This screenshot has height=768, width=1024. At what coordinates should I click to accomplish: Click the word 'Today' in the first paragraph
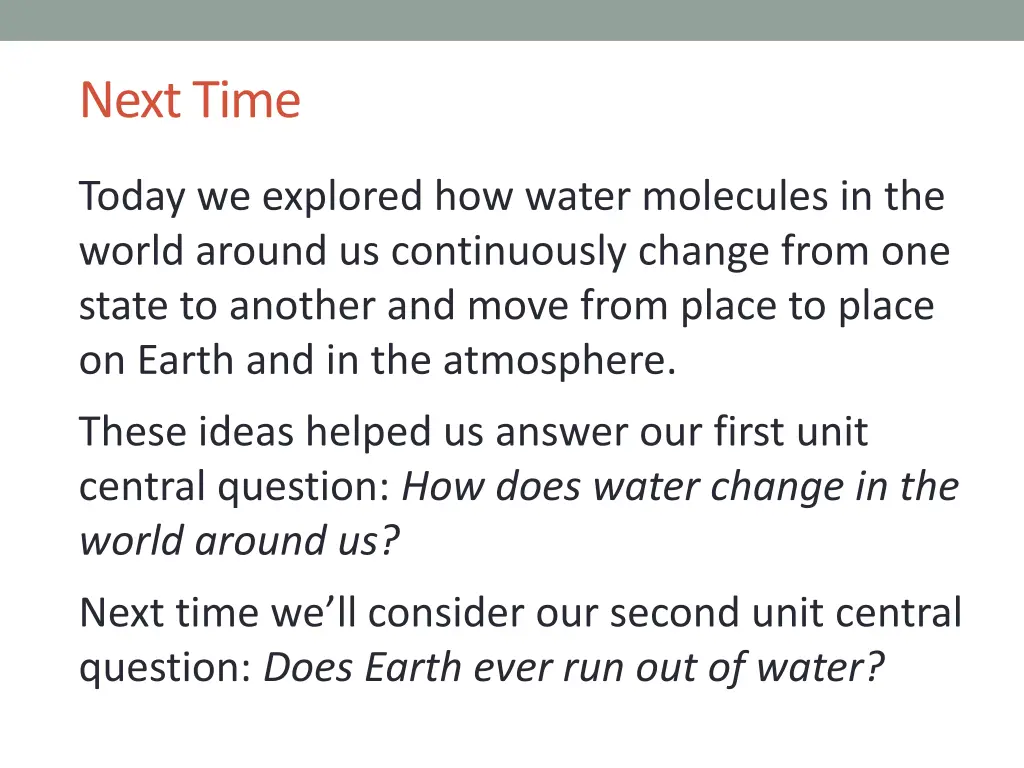click(x=132, y=197)
